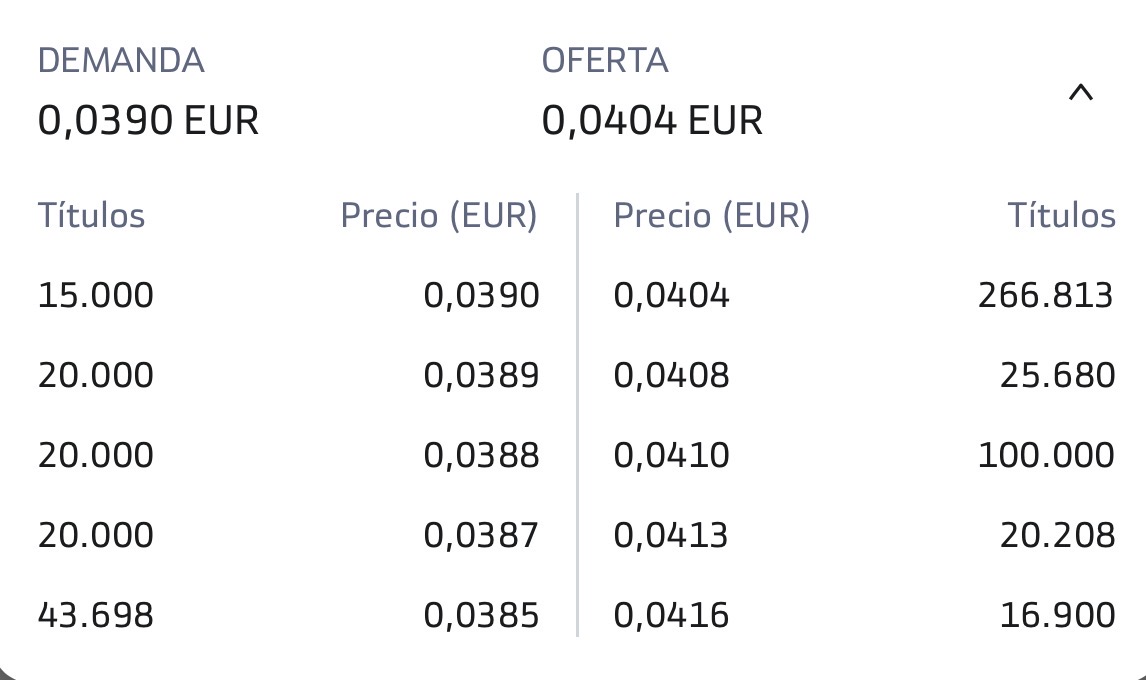
Task: Select the right Títulos column header
Action: tap(1061, 216)
